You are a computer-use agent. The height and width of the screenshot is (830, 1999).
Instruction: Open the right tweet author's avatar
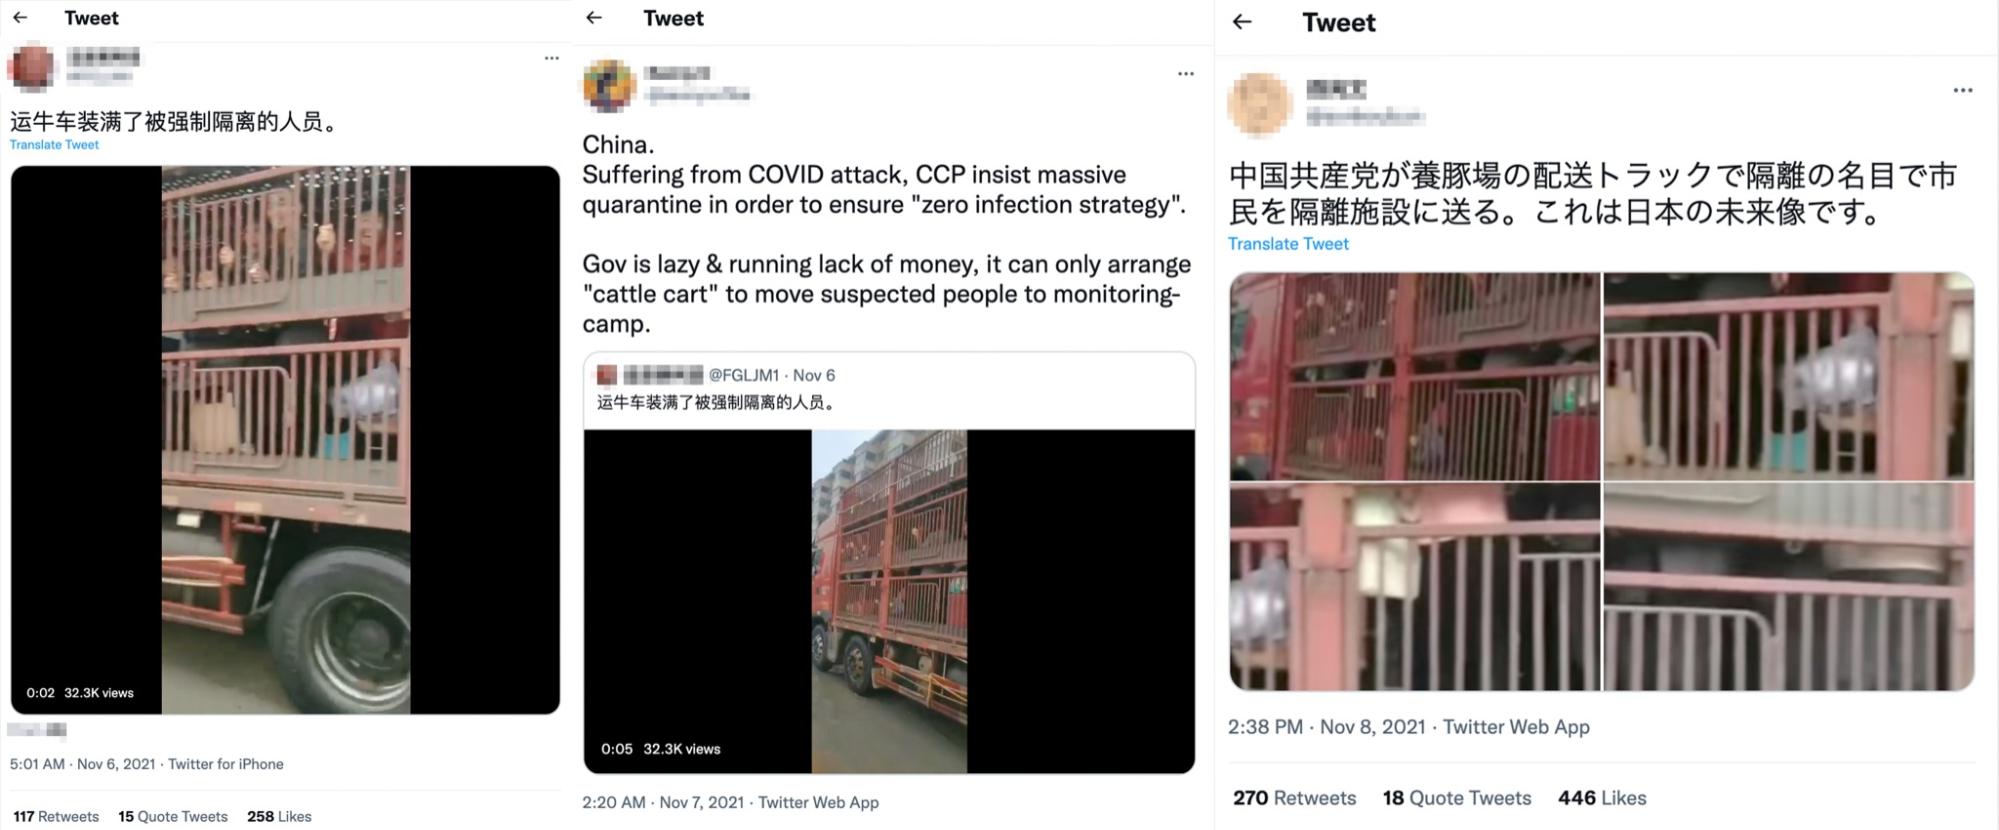point(1260,104)
